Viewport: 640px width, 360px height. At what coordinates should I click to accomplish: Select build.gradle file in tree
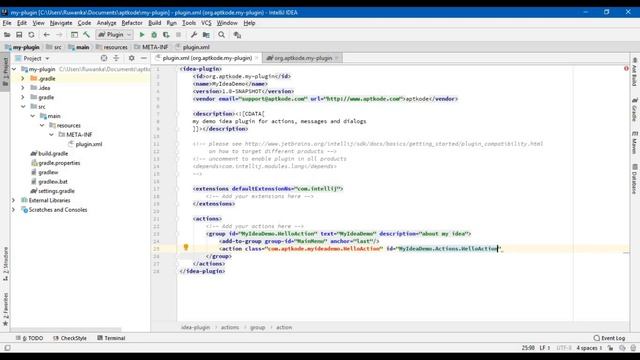53,153
